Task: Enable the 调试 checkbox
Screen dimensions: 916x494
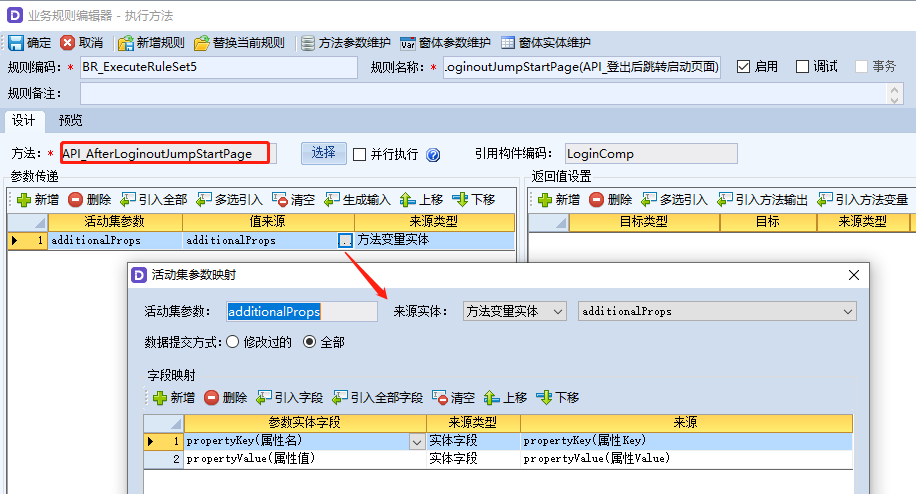Action: click(x=802, y=67)
